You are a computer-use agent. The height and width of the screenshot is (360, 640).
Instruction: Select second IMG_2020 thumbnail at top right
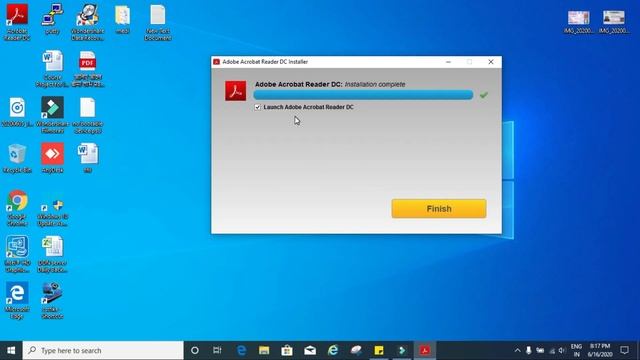pyautogui.click(x=613, y=22)
